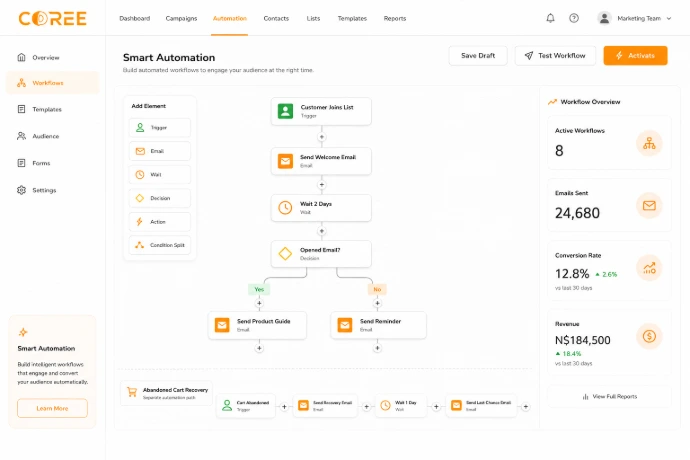Add a Trigger element from palette

click(160, 128)
